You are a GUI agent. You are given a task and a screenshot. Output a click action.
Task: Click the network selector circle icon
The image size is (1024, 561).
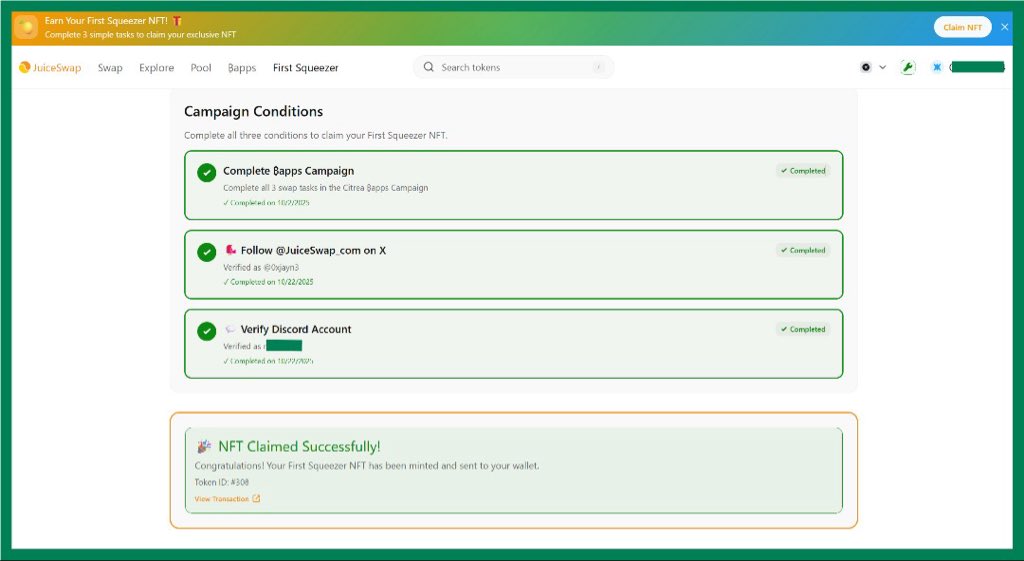866,67
